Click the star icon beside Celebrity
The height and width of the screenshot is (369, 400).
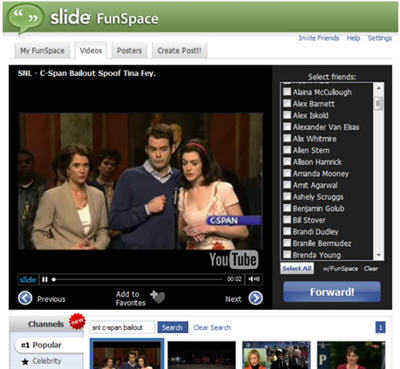(x=25, y=361)
